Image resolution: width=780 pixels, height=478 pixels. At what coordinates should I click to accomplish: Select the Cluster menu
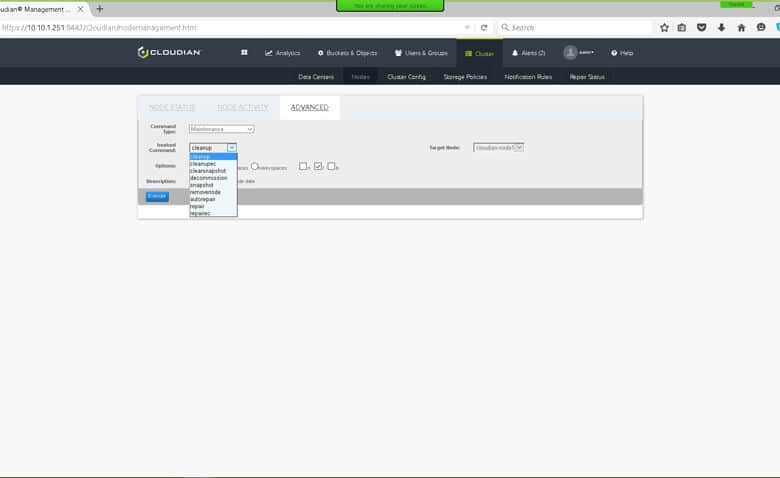point(480,53)
